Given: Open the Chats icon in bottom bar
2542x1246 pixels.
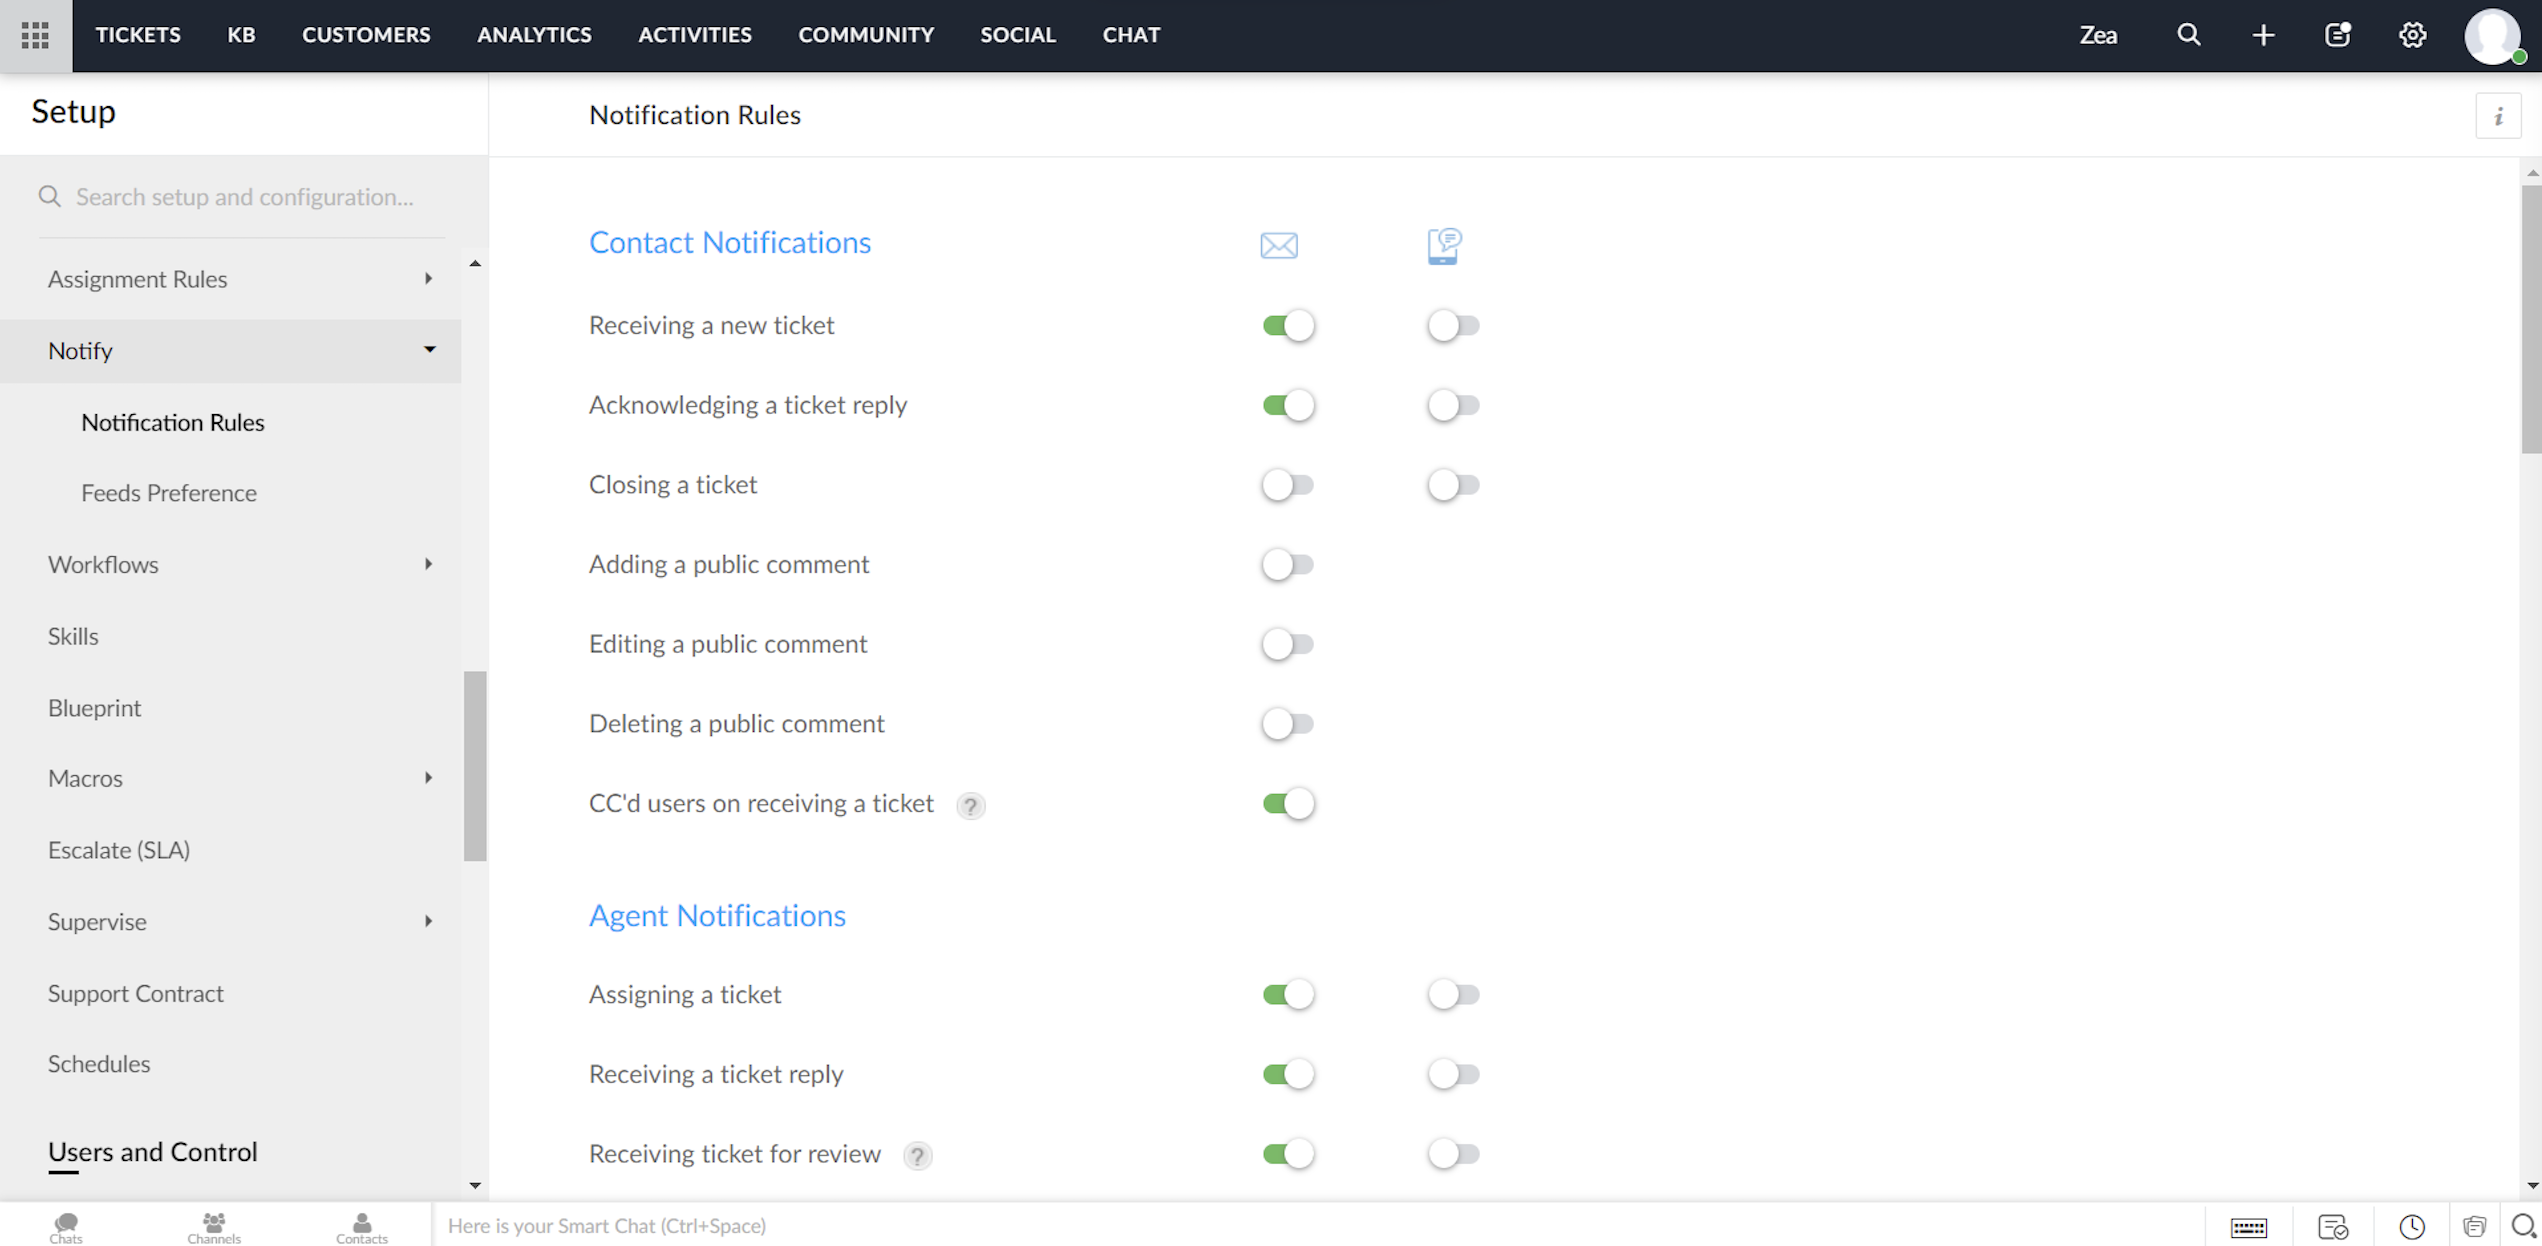Looking at the screenshot, I should [66, 1226].
